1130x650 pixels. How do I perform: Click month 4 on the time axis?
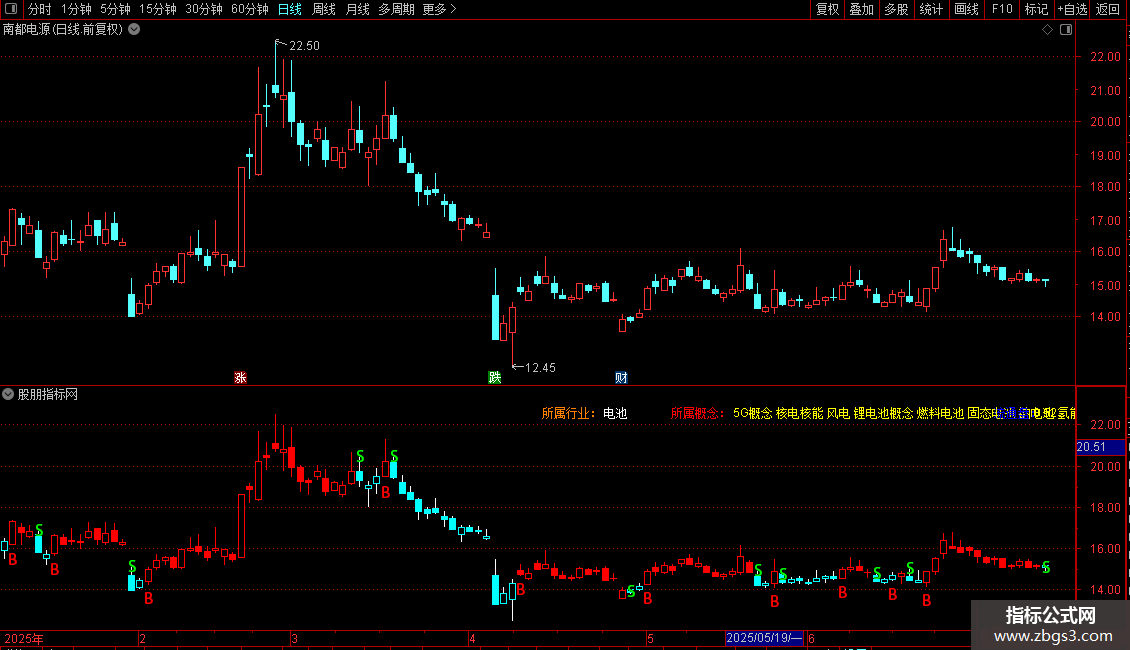[472, 638]
